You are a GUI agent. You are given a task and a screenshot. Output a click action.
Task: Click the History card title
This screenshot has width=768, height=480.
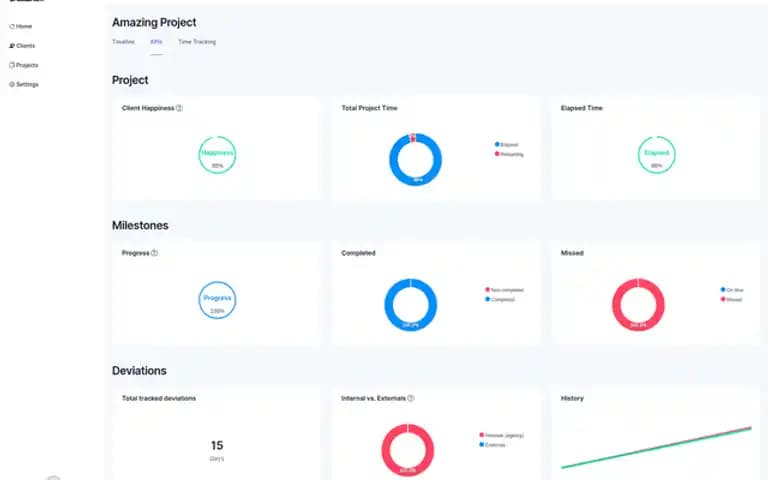click(572, 398)
